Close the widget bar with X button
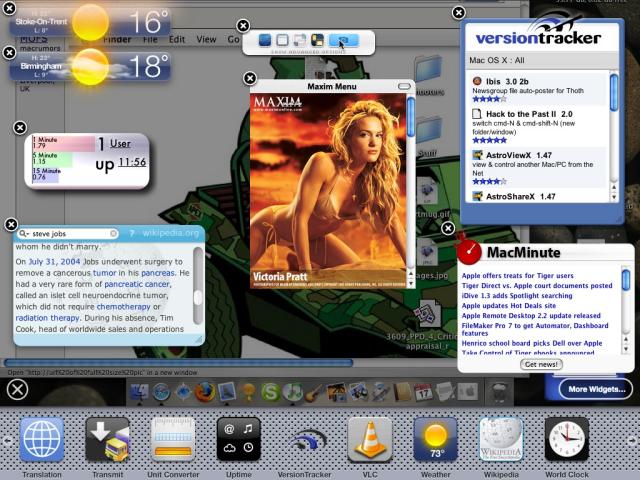 point(17,389)
